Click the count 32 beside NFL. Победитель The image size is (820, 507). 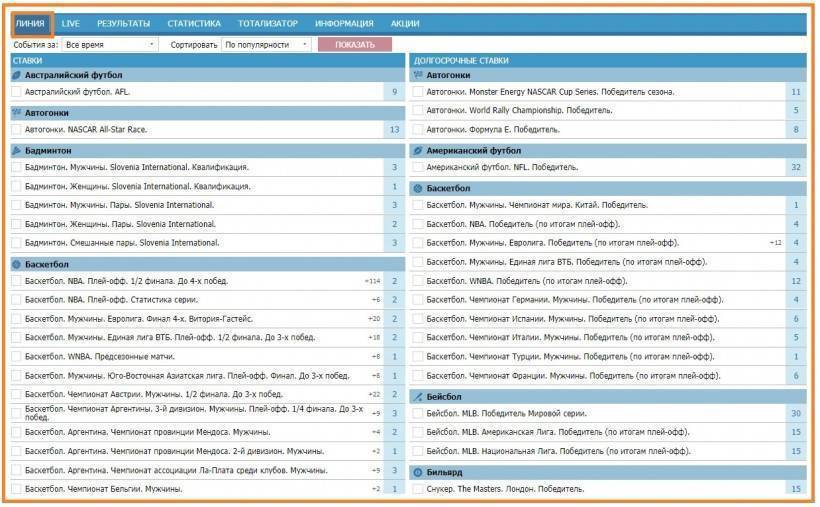click(796, 168)
